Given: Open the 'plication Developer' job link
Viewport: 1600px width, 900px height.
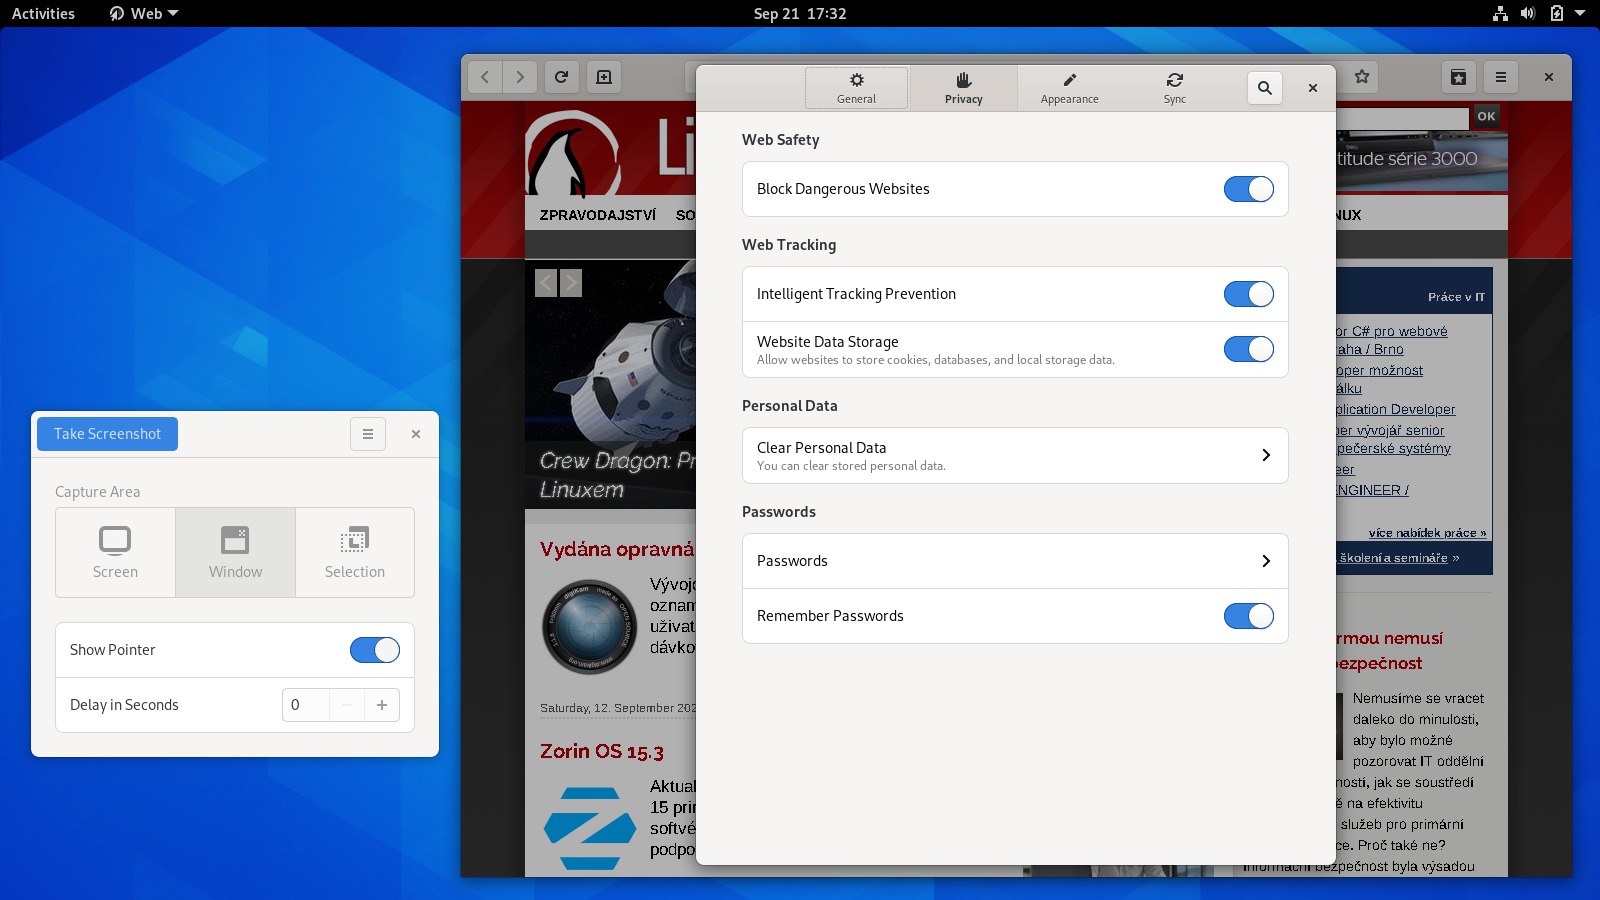Looking at the screenshot, I should pos(1396,409).
